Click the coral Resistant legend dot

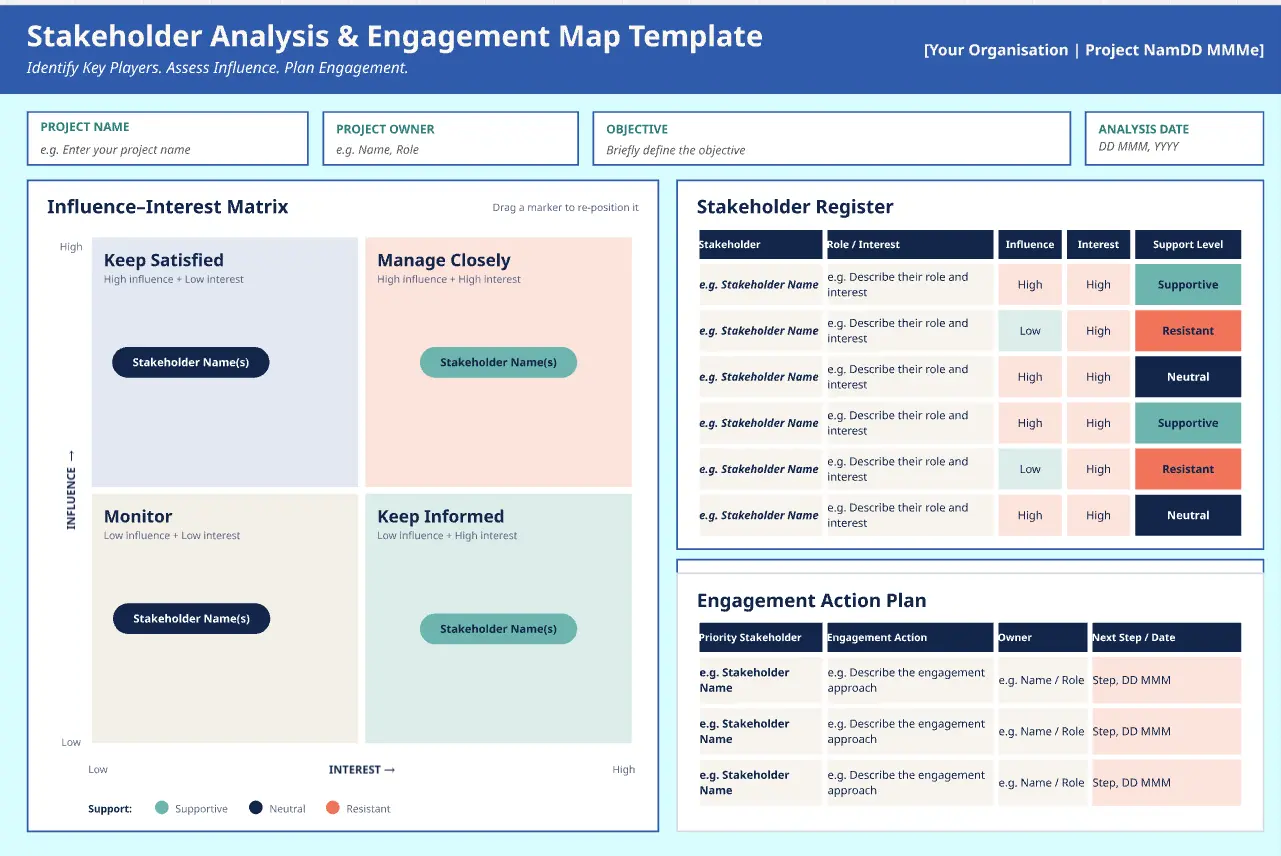coord(333,808)
